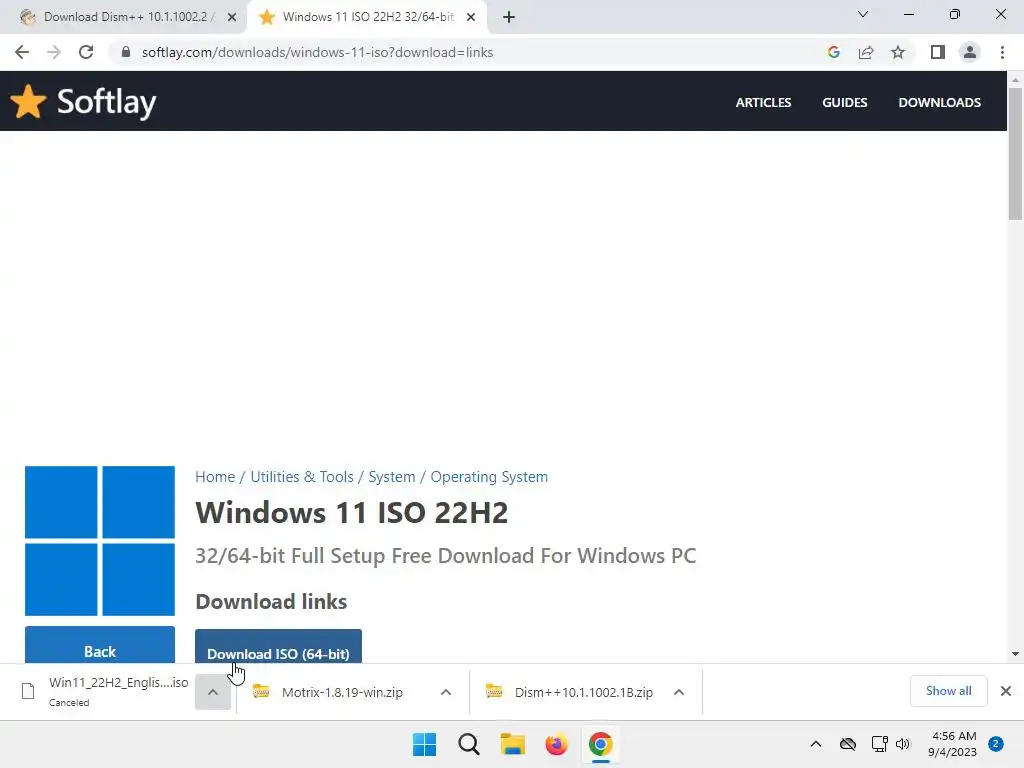Expand options for Win11 iso download
The height and width of the screenshot is (768, 1024).
click(213, 692)
